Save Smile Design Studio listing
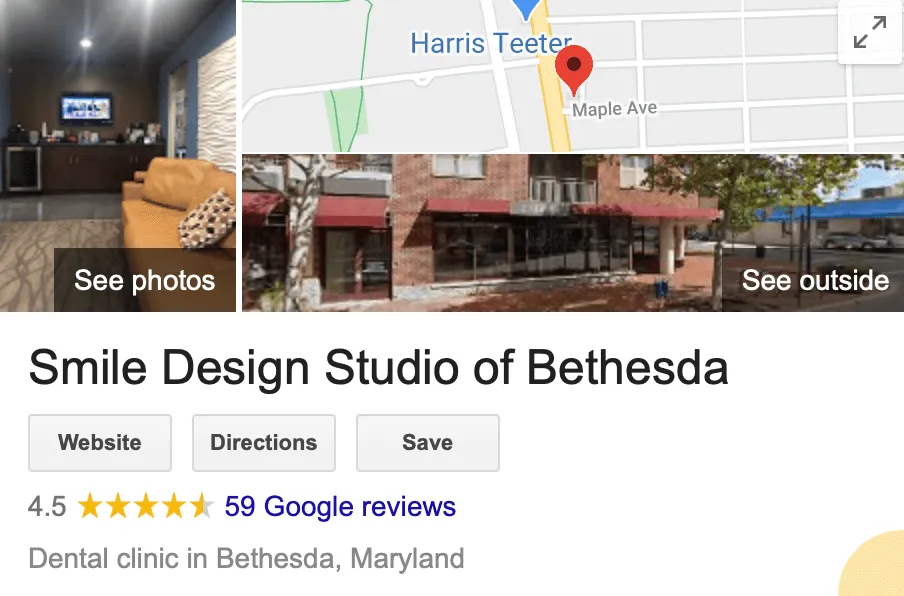 (x=428, y=443)
